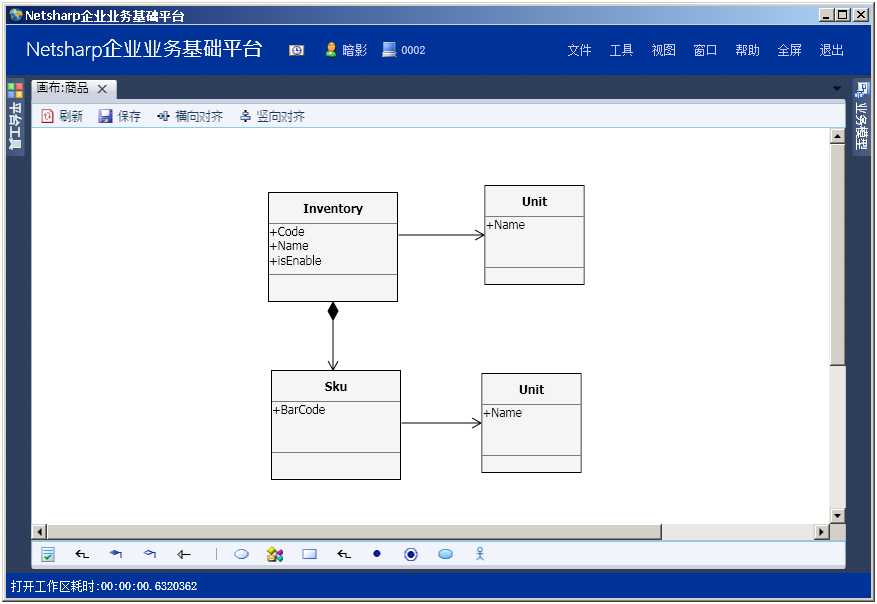Screen dimensions: 877x604
Task: Select the hollow-head inheritance arrow tool
Action: click(x=184, y=554)
